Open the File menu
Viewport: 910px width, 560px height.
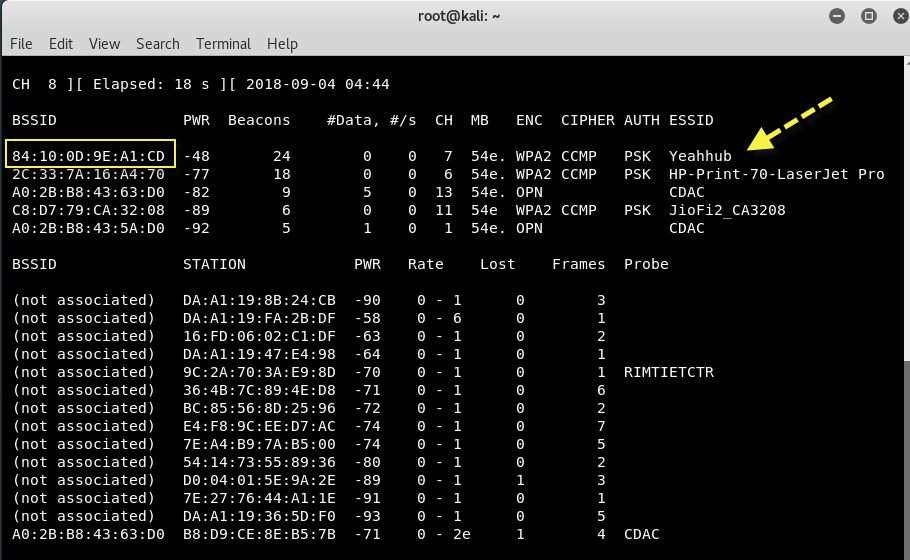[21, 44]
